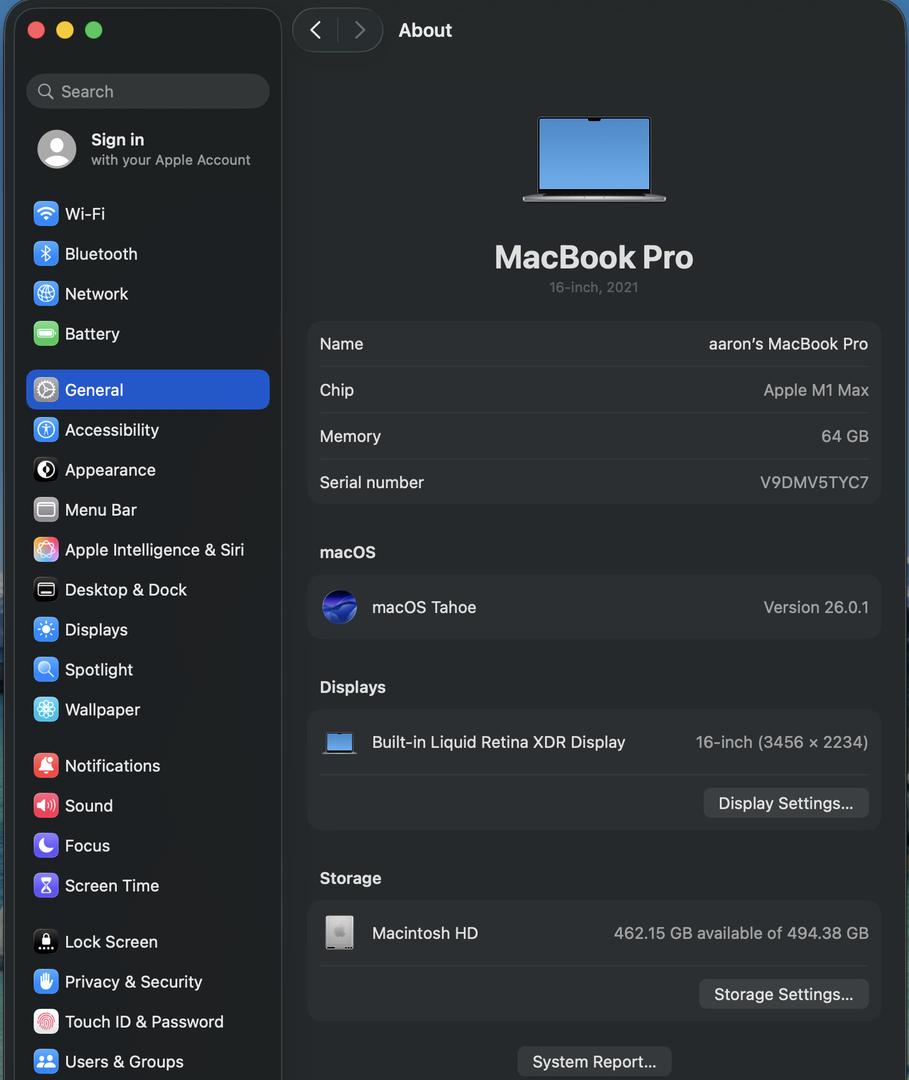Open Storage Settings button
909x1080 pixels.
tap(783, 994)
